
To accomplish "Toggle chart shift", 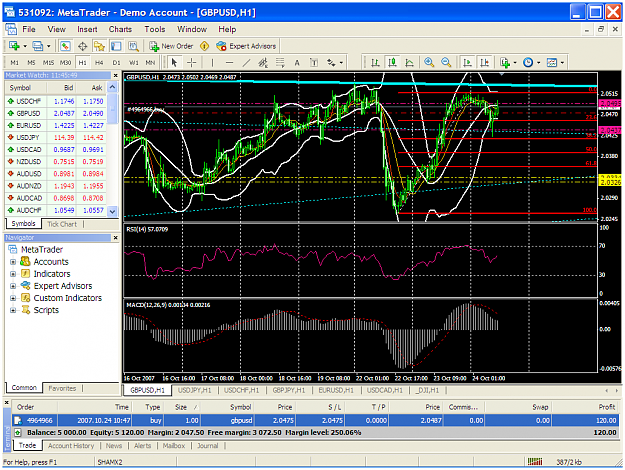I will pyautogui.click(x=484, y=63).
